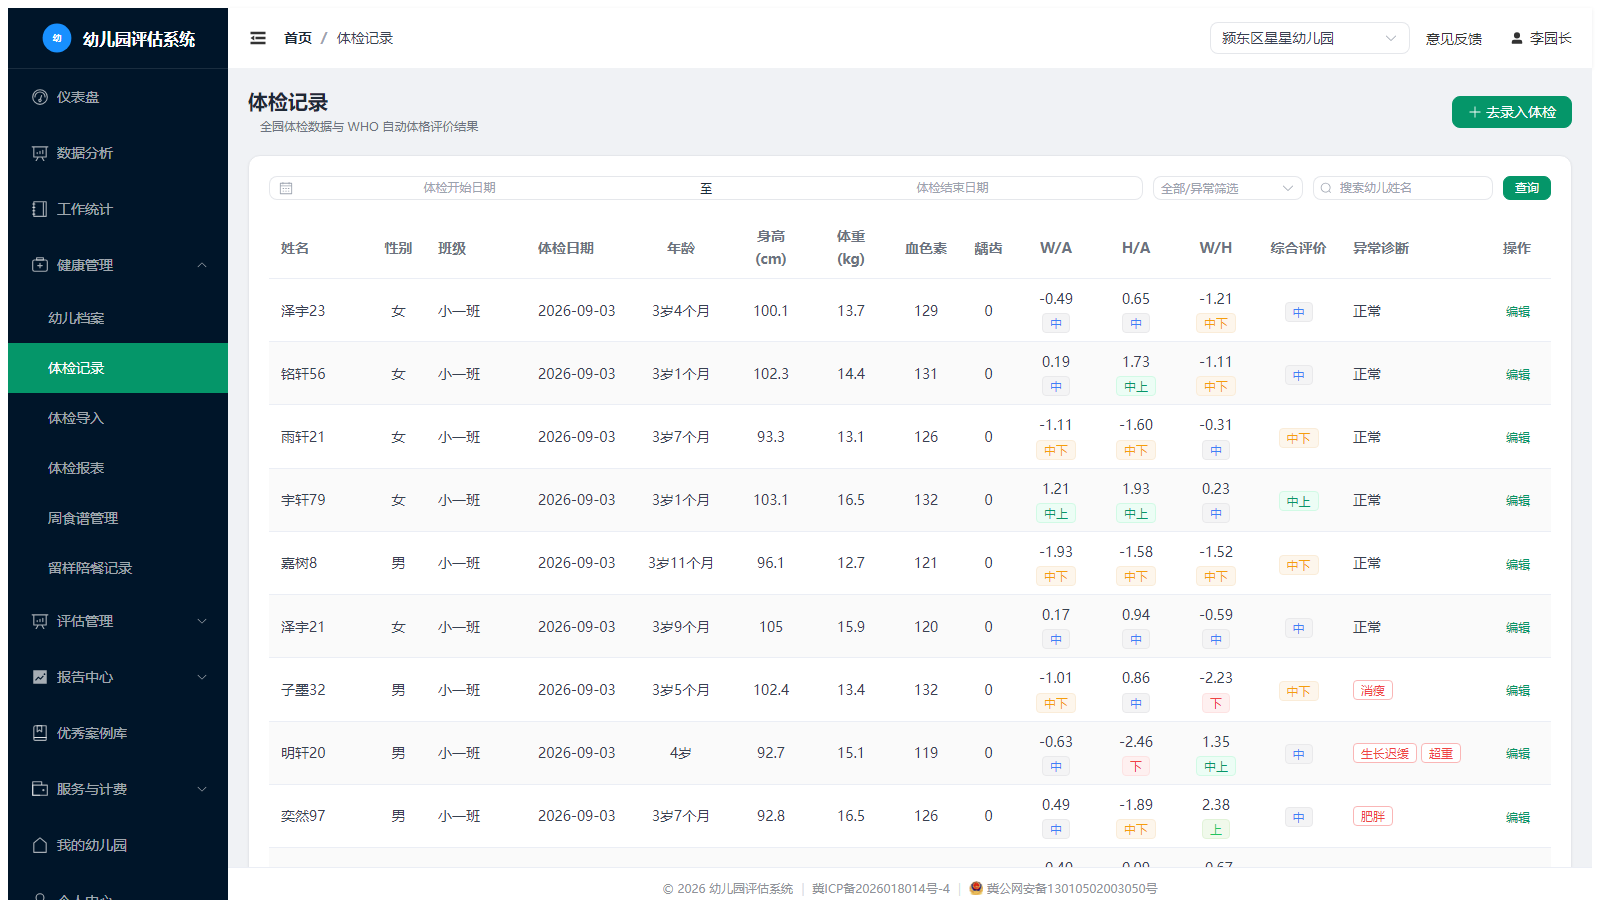Image resolution: width=1600 pixels, height=900 pixels.
Task: Click 编辑 for row 子墨32
Action: tap(1517, 690)
